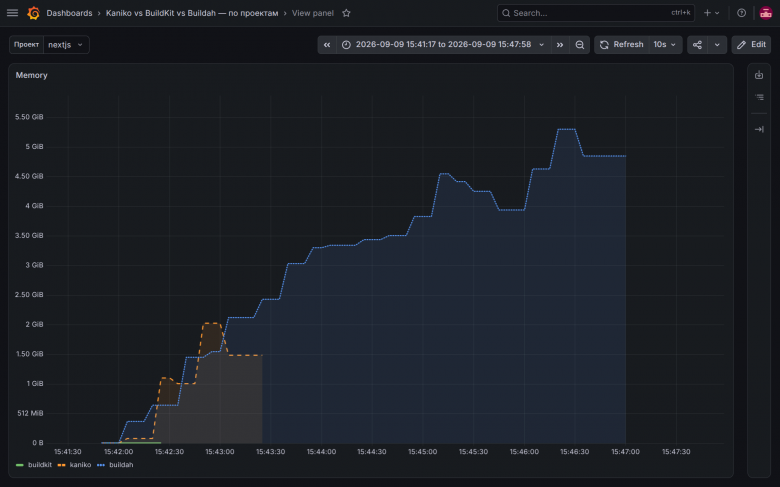Viewport: 780px width, 487px height.
Task: Click the Edit panel button
Action: pyautogui.click(x=751, y=45)
